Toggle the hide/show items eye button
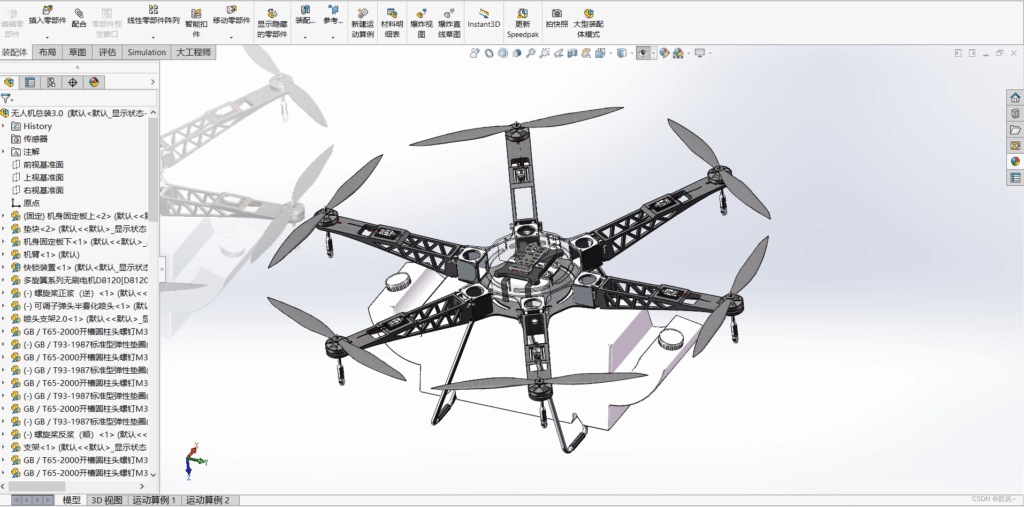This screenshot has width=1024, height=507. click(643, 53)
